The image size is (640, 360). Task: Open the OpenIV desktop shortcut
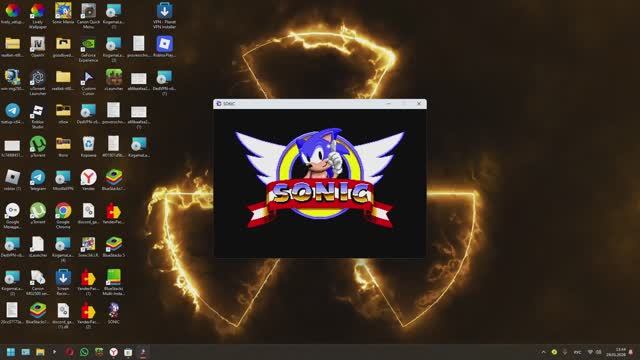click(38, 44)
